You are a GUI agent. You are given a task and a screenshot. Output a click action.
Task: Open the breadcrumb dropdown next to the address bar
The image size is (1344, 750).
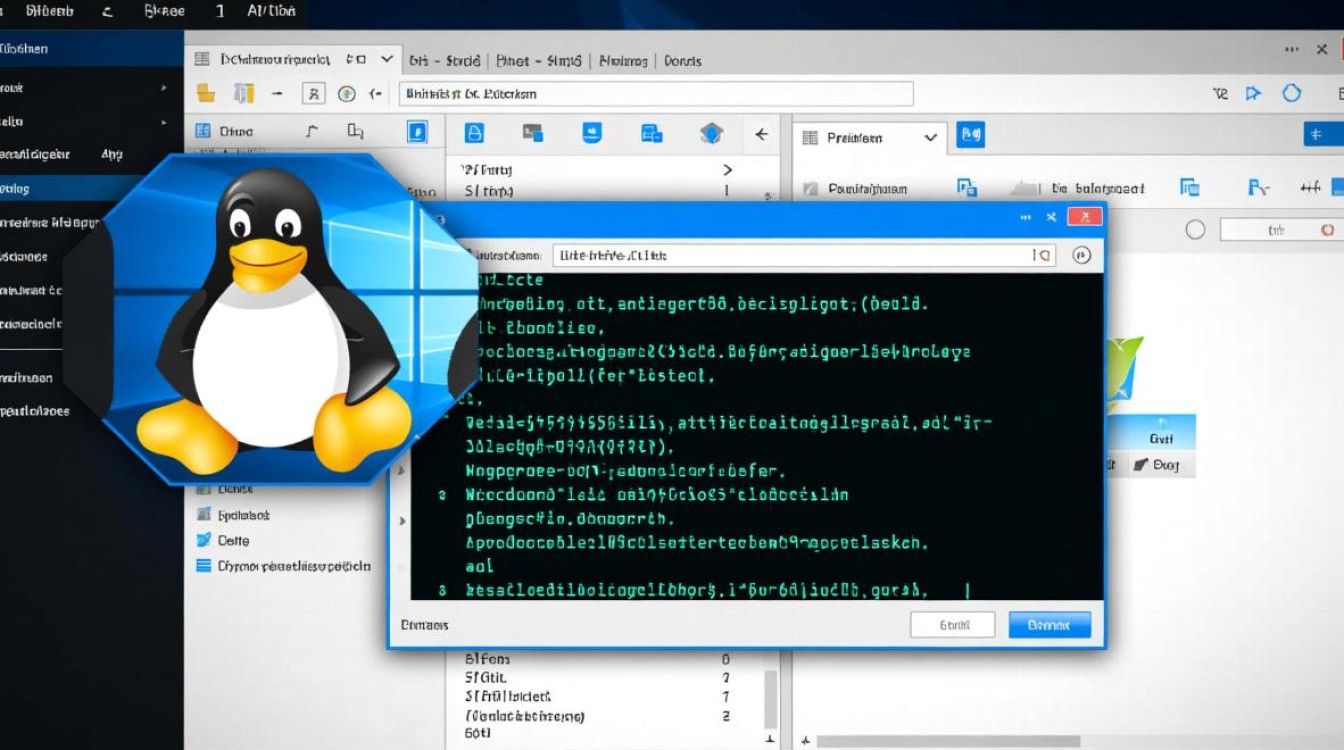(x=388, y=59)
